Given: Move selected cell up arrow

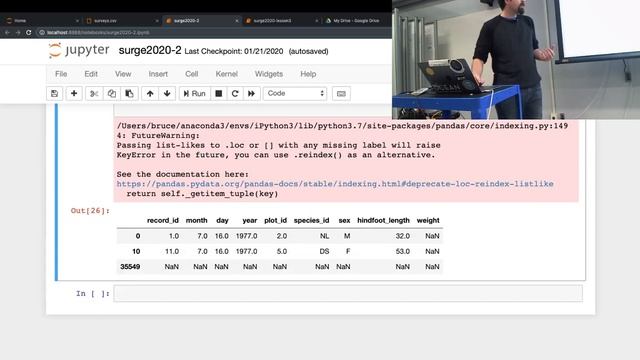Looking at the screenshot, I should [x=150, y=93].
